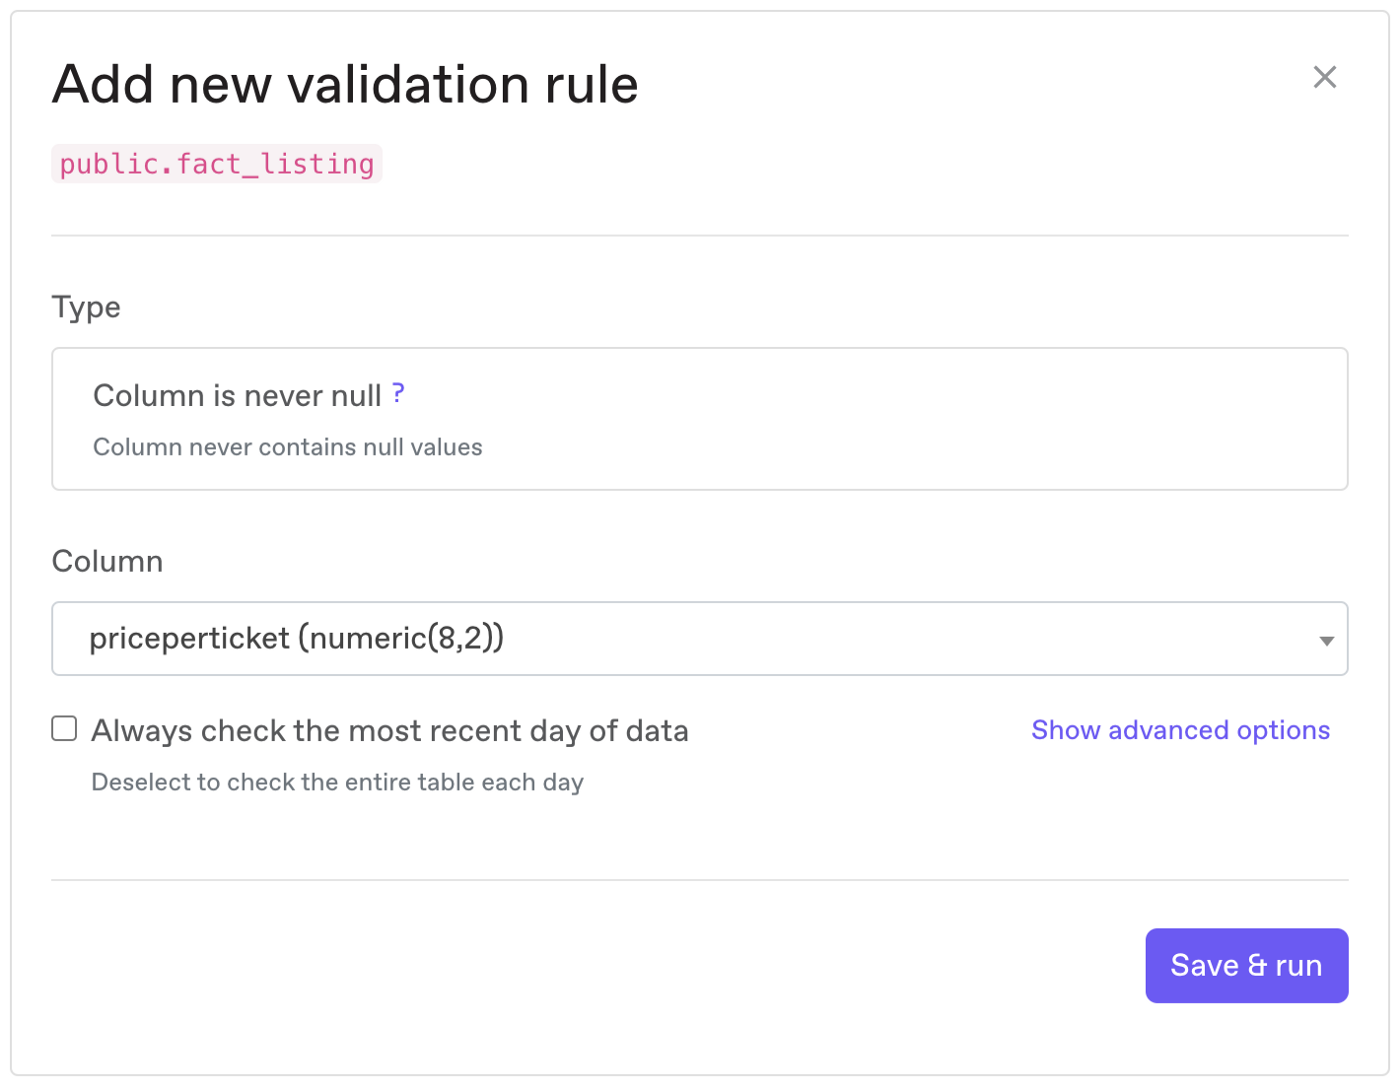
Task: Click the 'Deselect to check the entire table' text
Action: (338, 782)
